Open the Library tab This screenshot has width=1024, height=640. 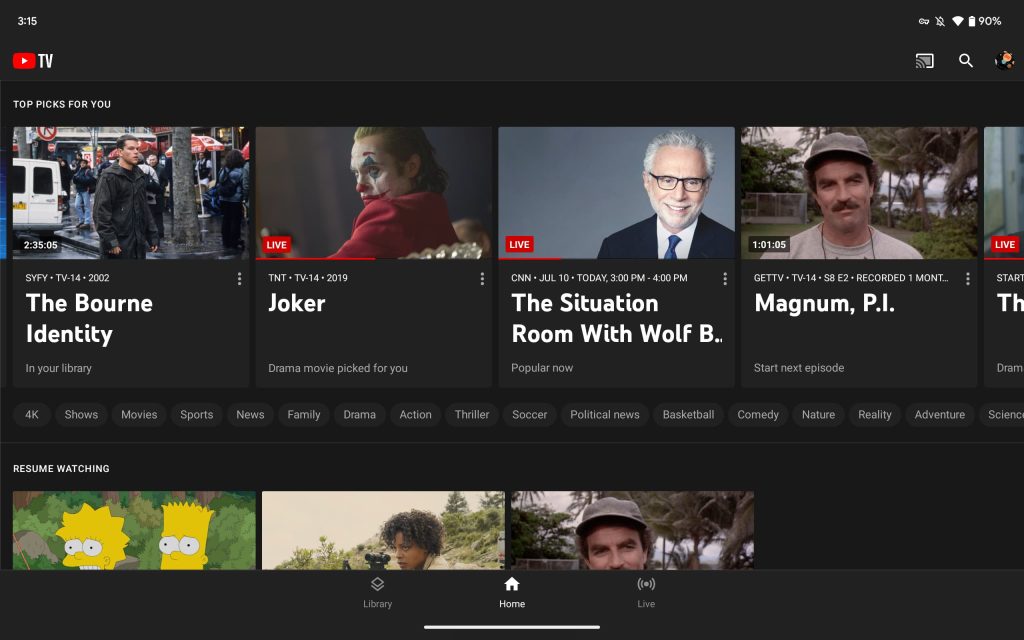coord(377,592)
